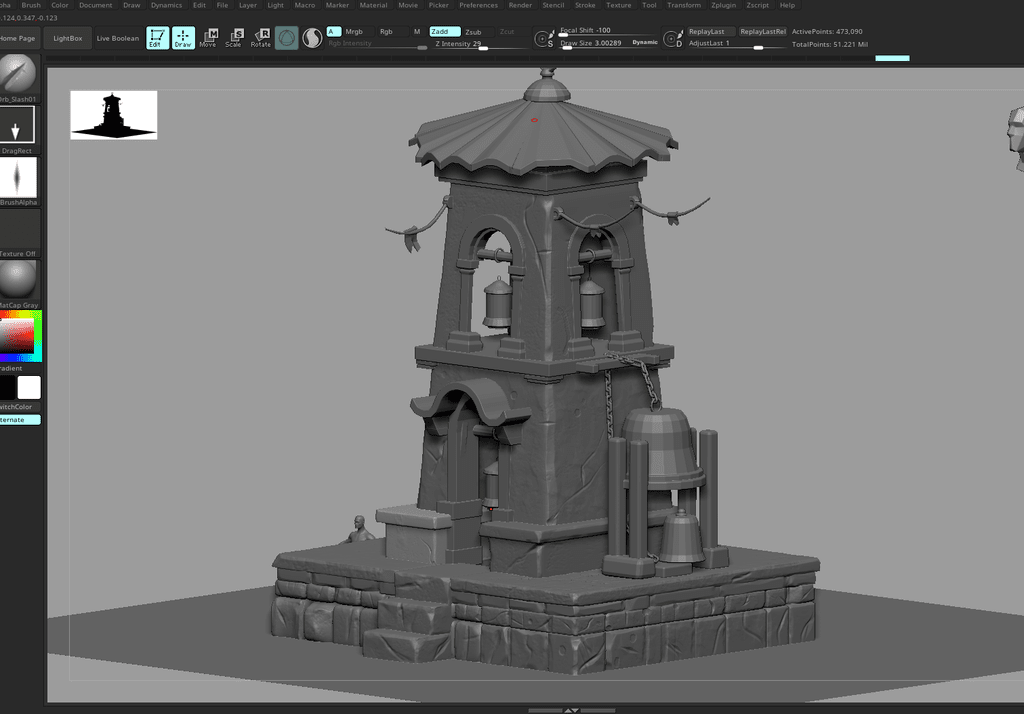Image resolution: width=1024 pixels, height=714 pixels.
Task: Click the Gizmo 3D icon
Action: (x=287, y=38)
